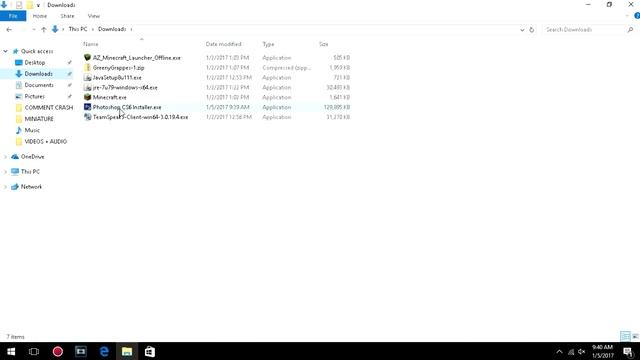
Task: Click This PC in the address path
Action: [78, 29]
